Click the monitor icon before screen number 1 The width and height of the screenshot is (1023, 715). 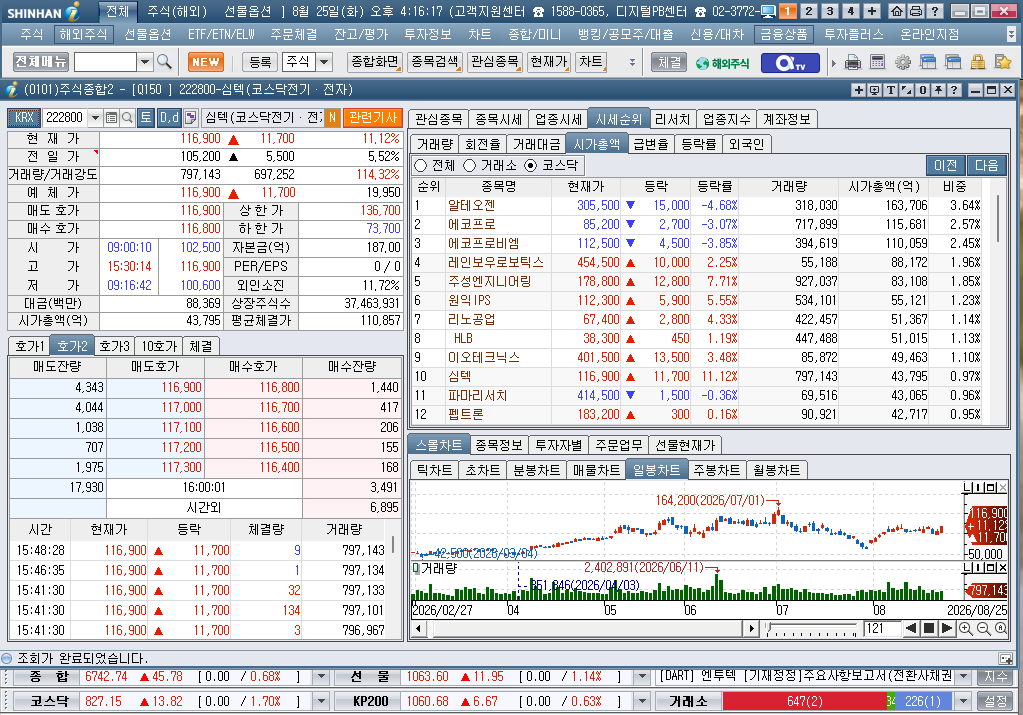[768, 11]
